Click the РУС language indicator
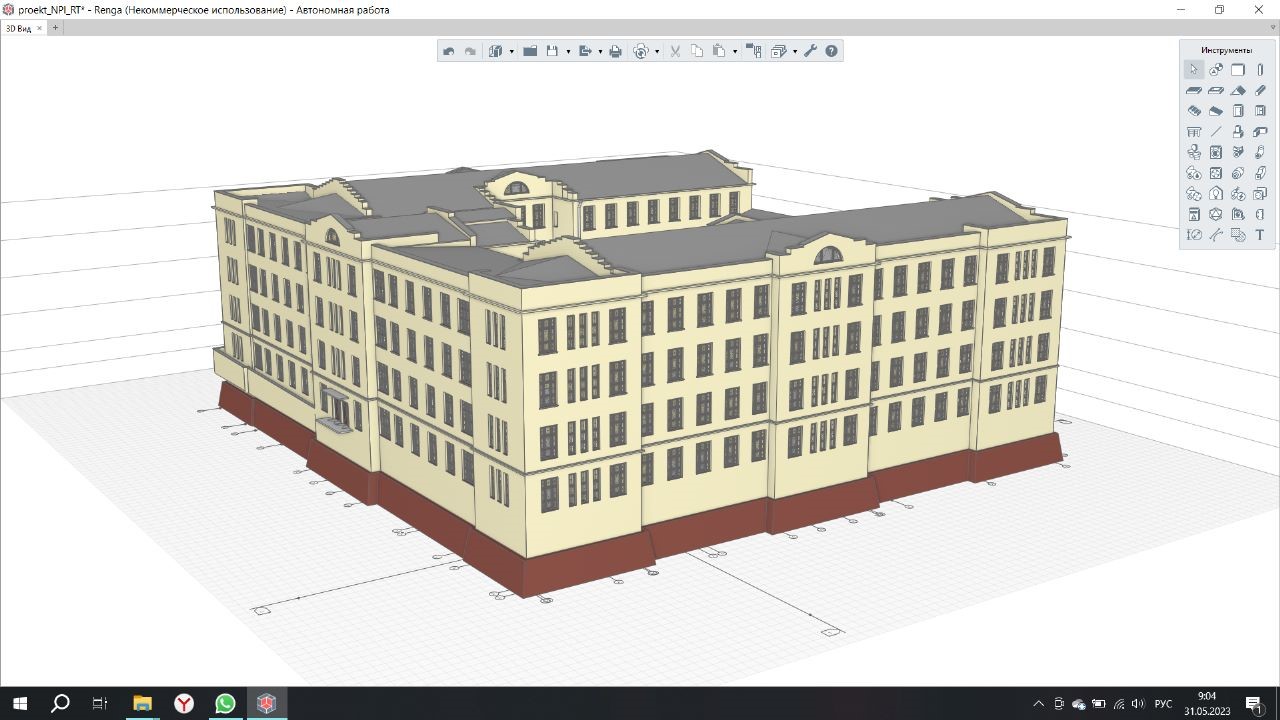This screenshot has height=720, width=1280. click(x=1163, y=704)
